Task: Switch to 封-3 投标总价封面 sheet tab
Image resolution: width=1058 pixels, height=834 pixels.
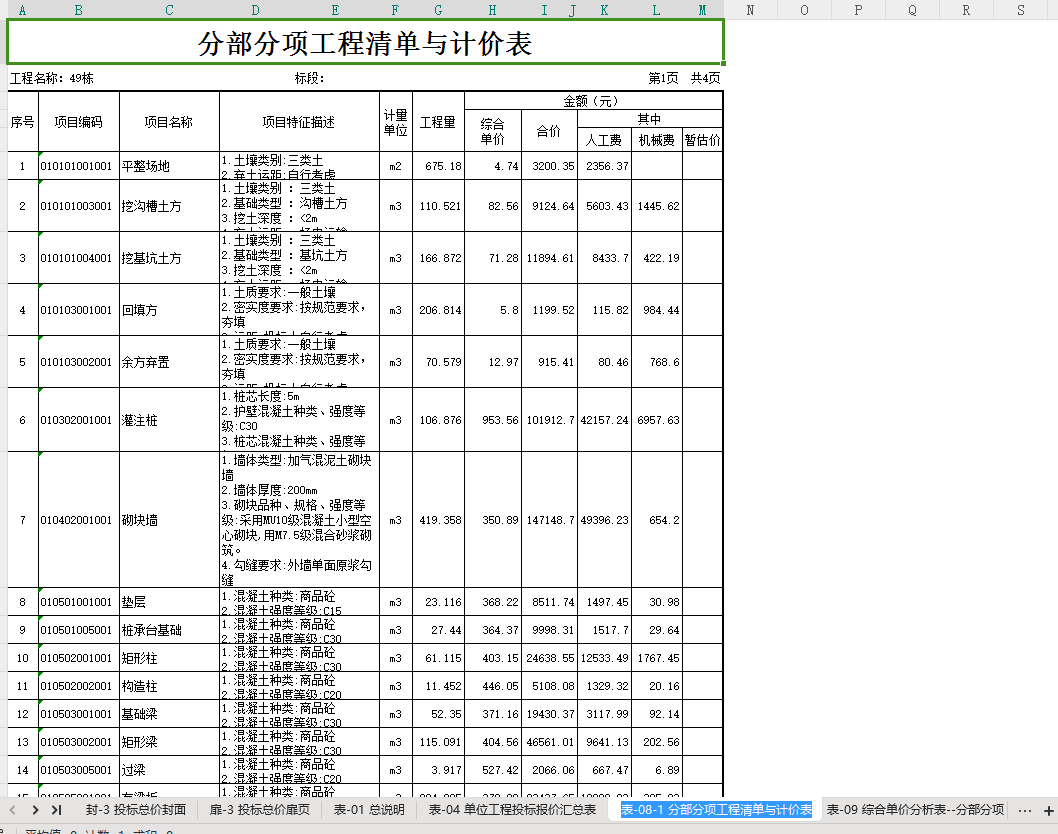Action: 136,810
